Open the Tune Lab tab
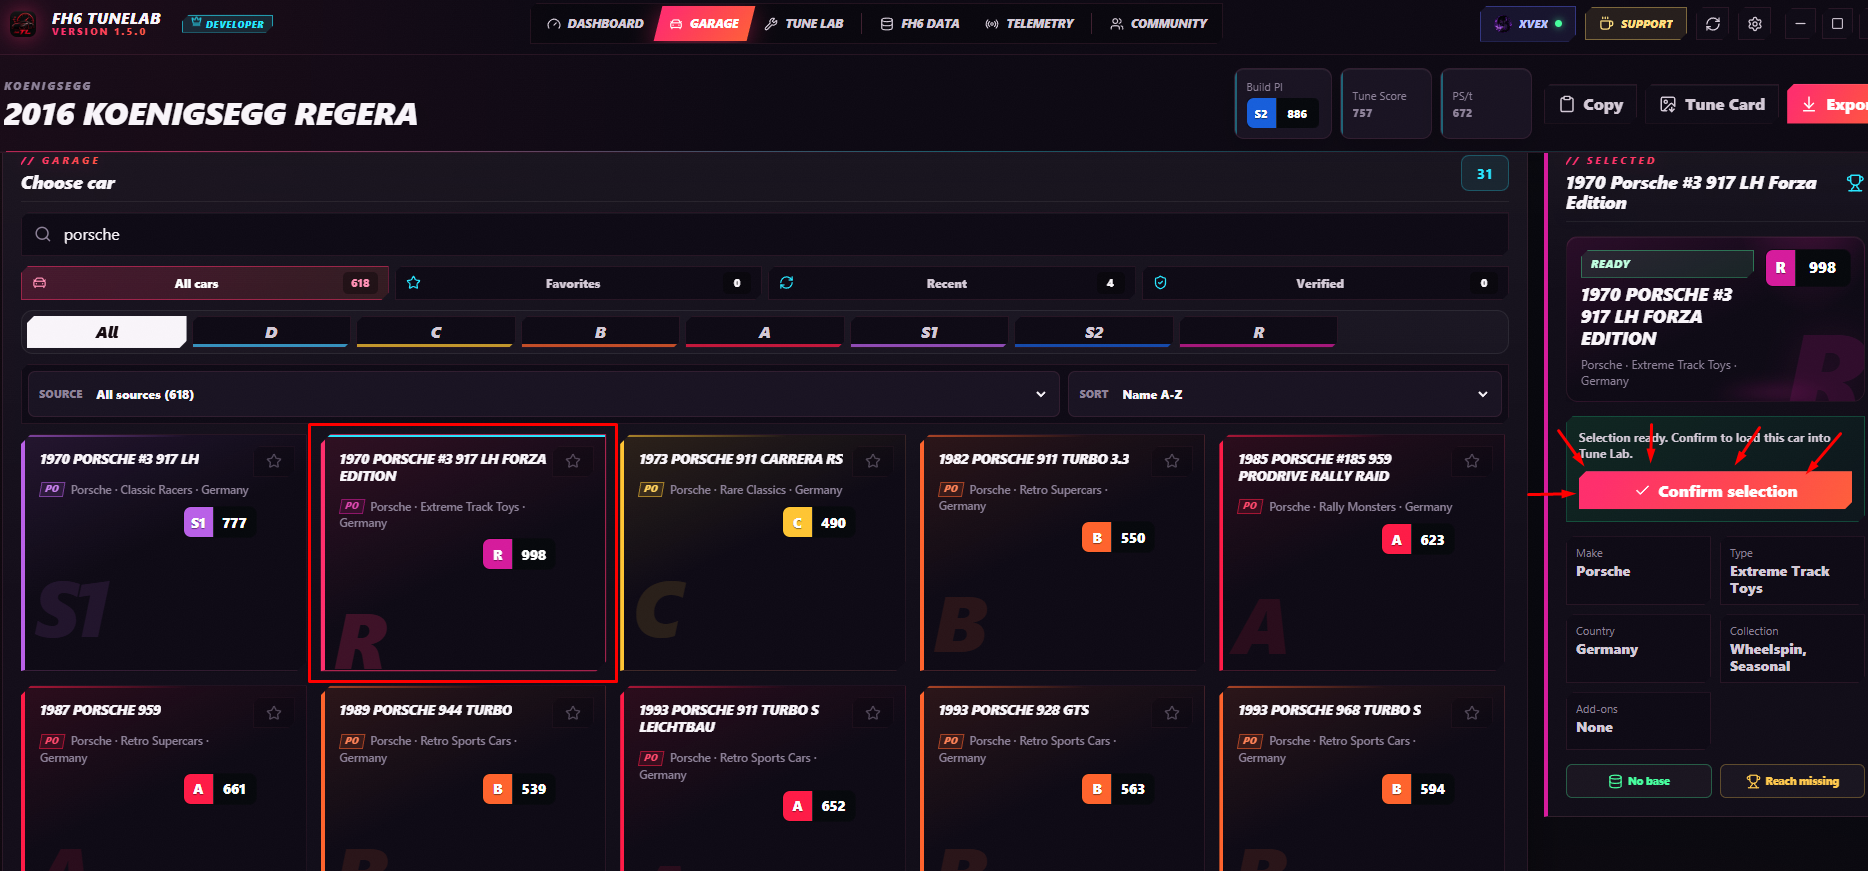 804,23
